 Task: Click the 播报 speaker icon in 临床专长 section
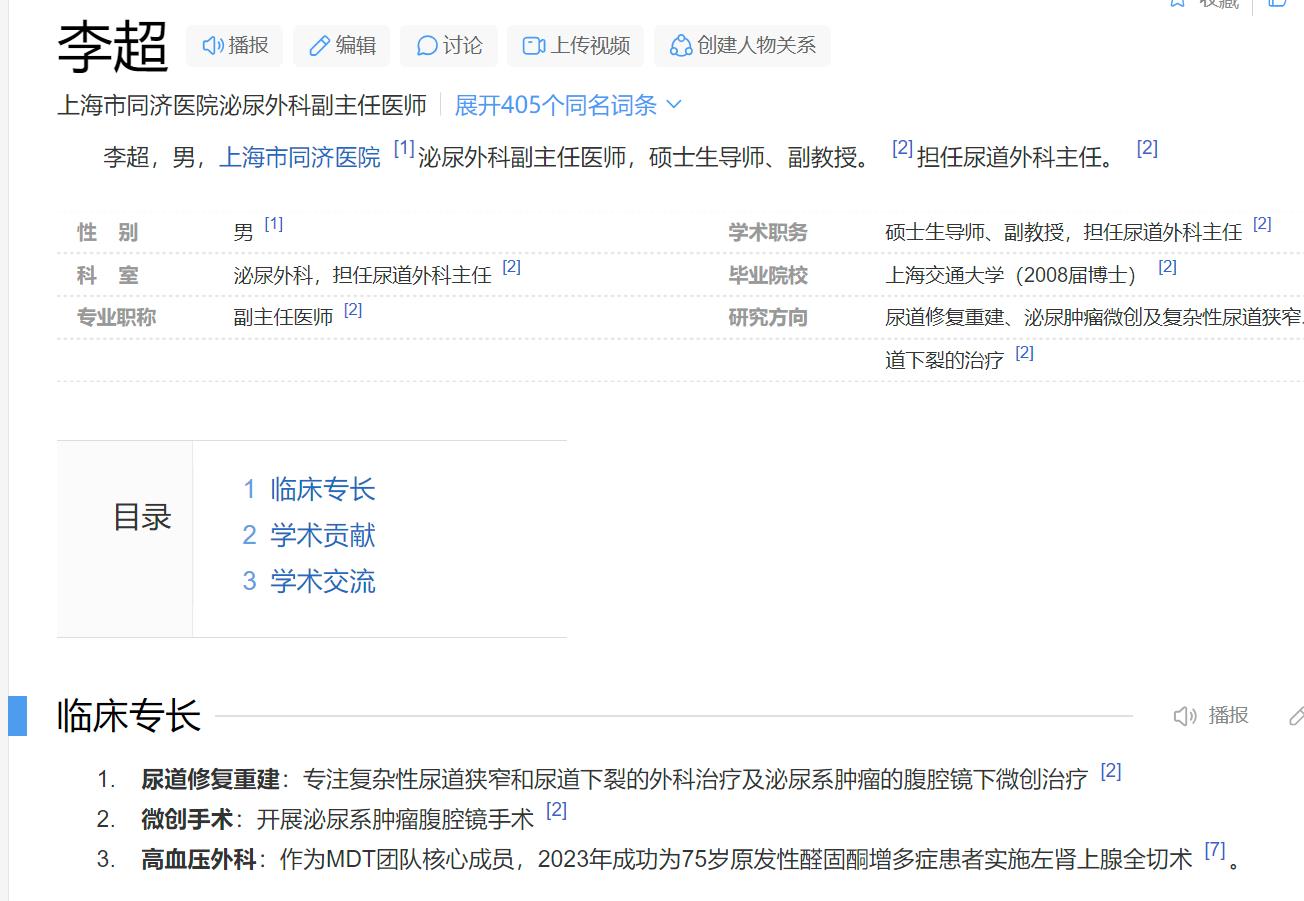[1185, 716]
